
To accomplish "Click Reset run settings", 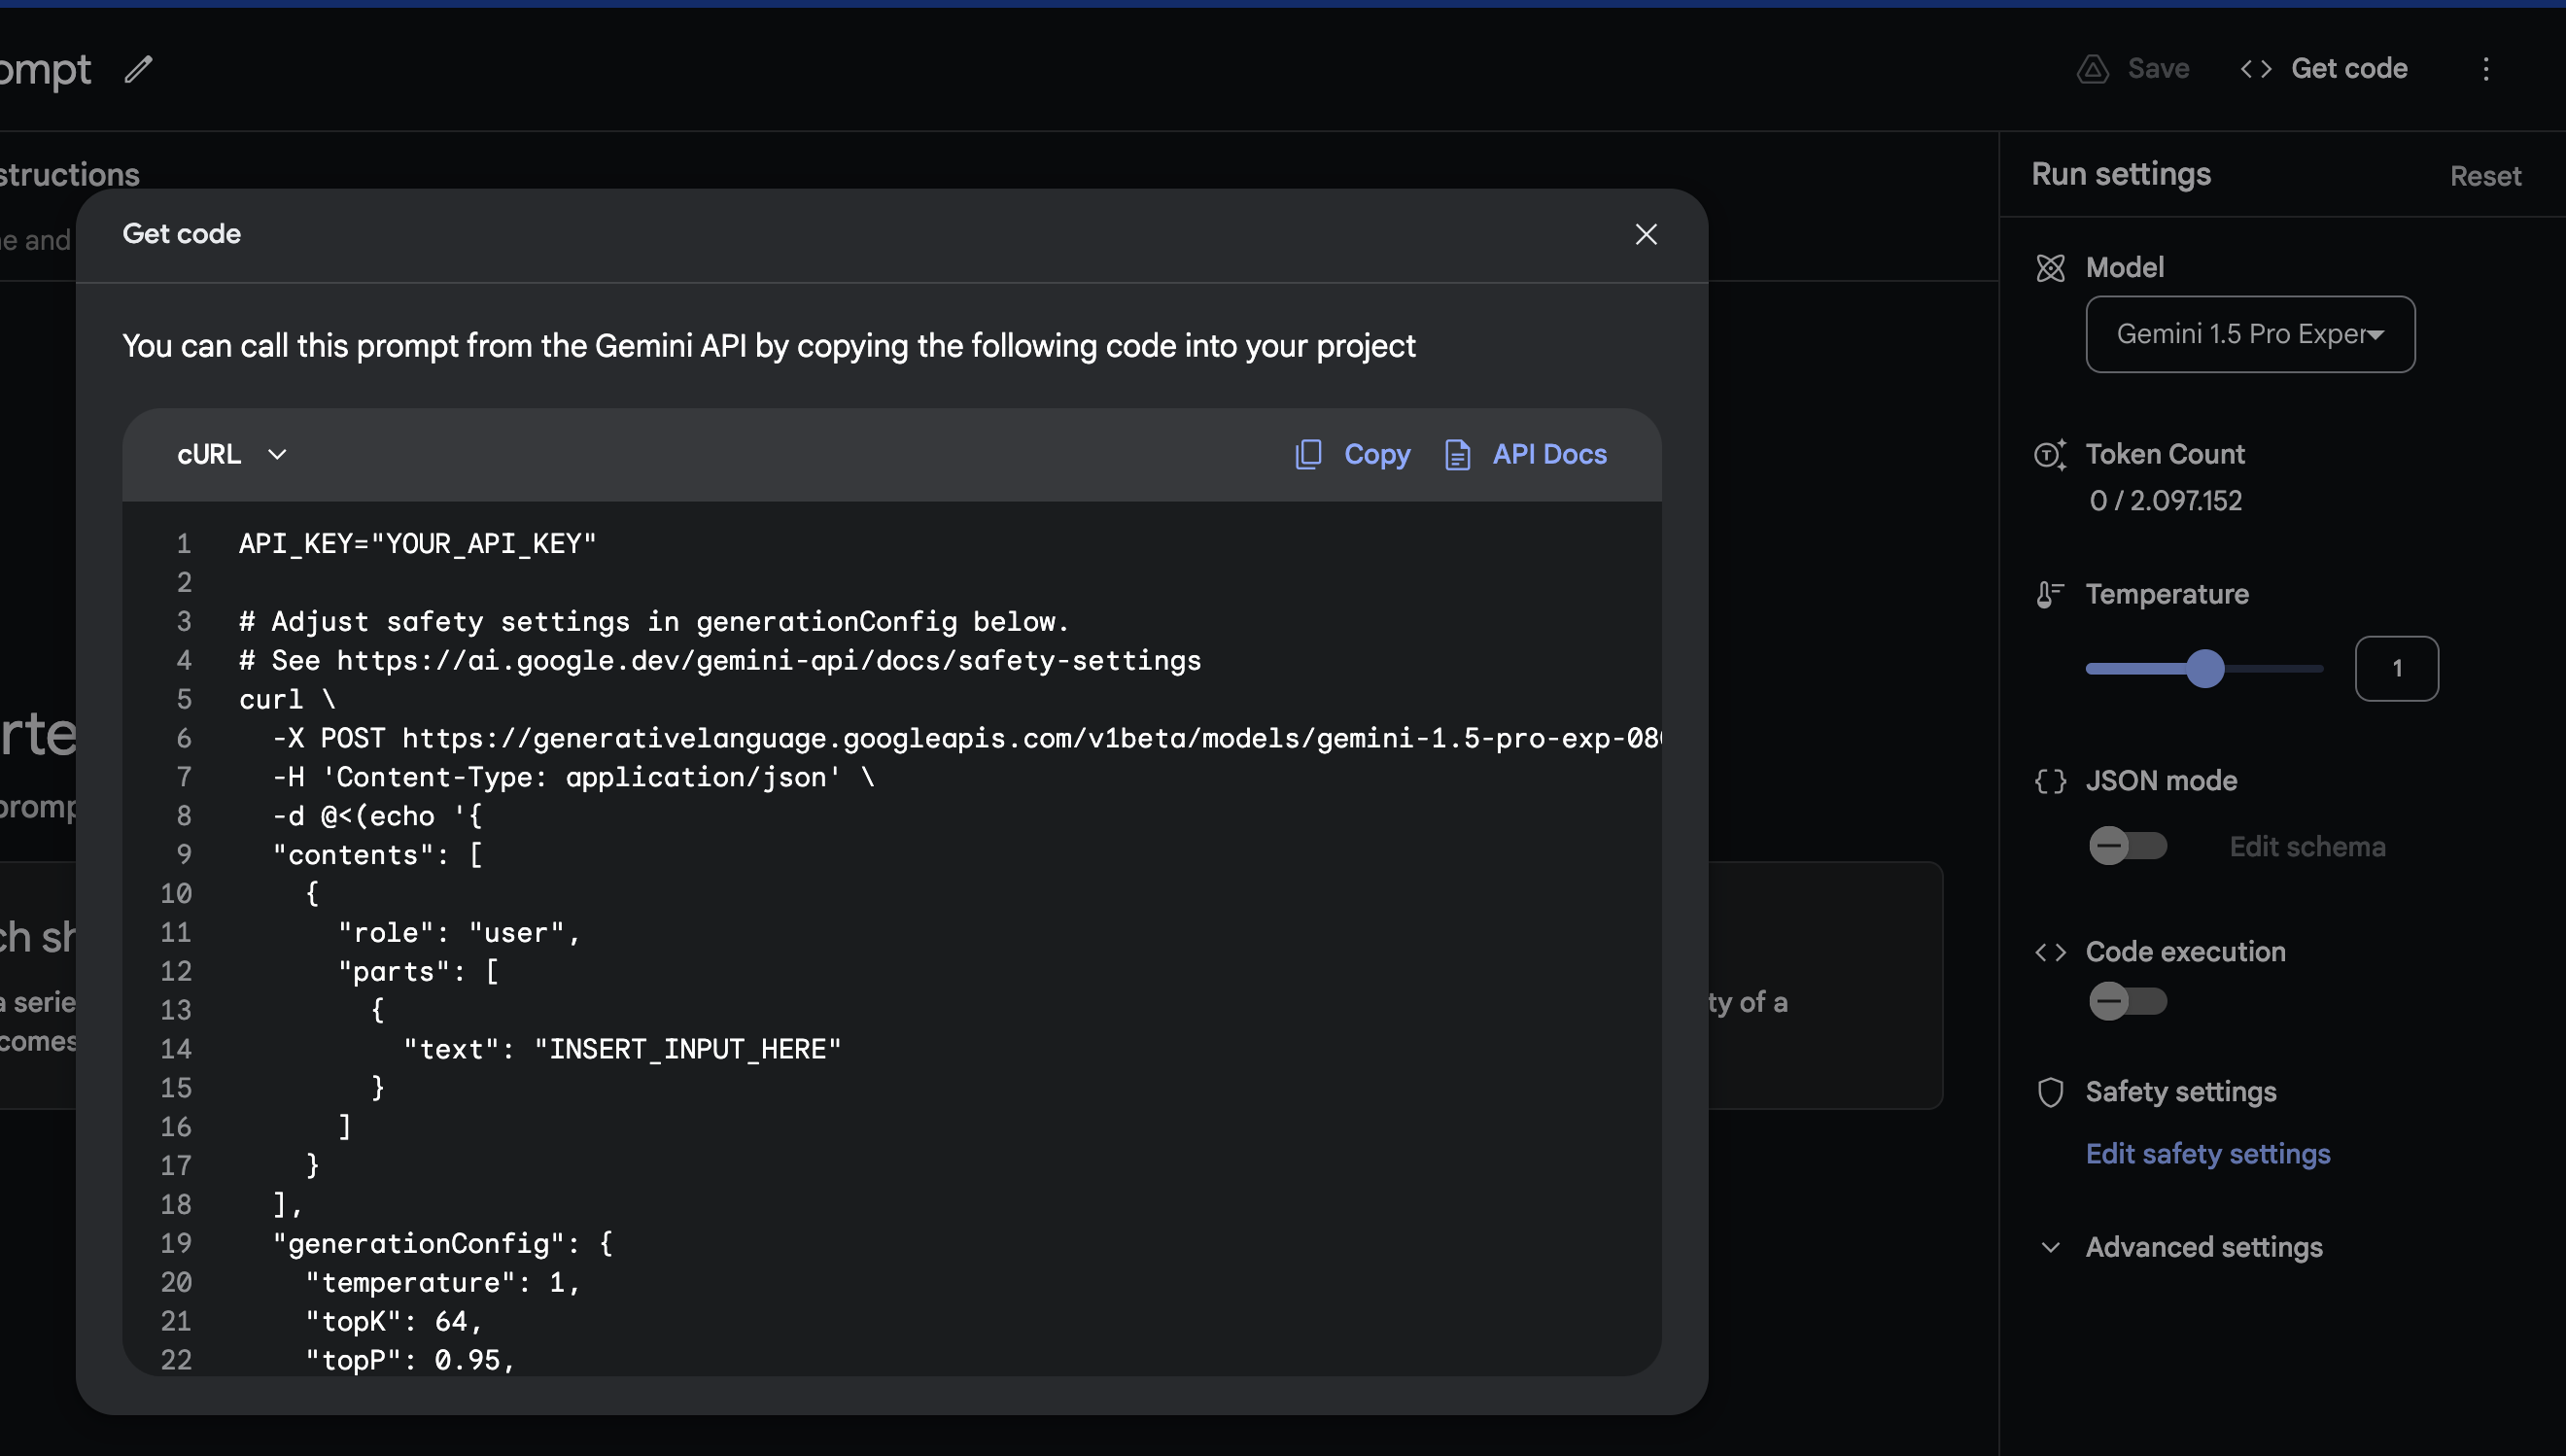I will 2485,176.
